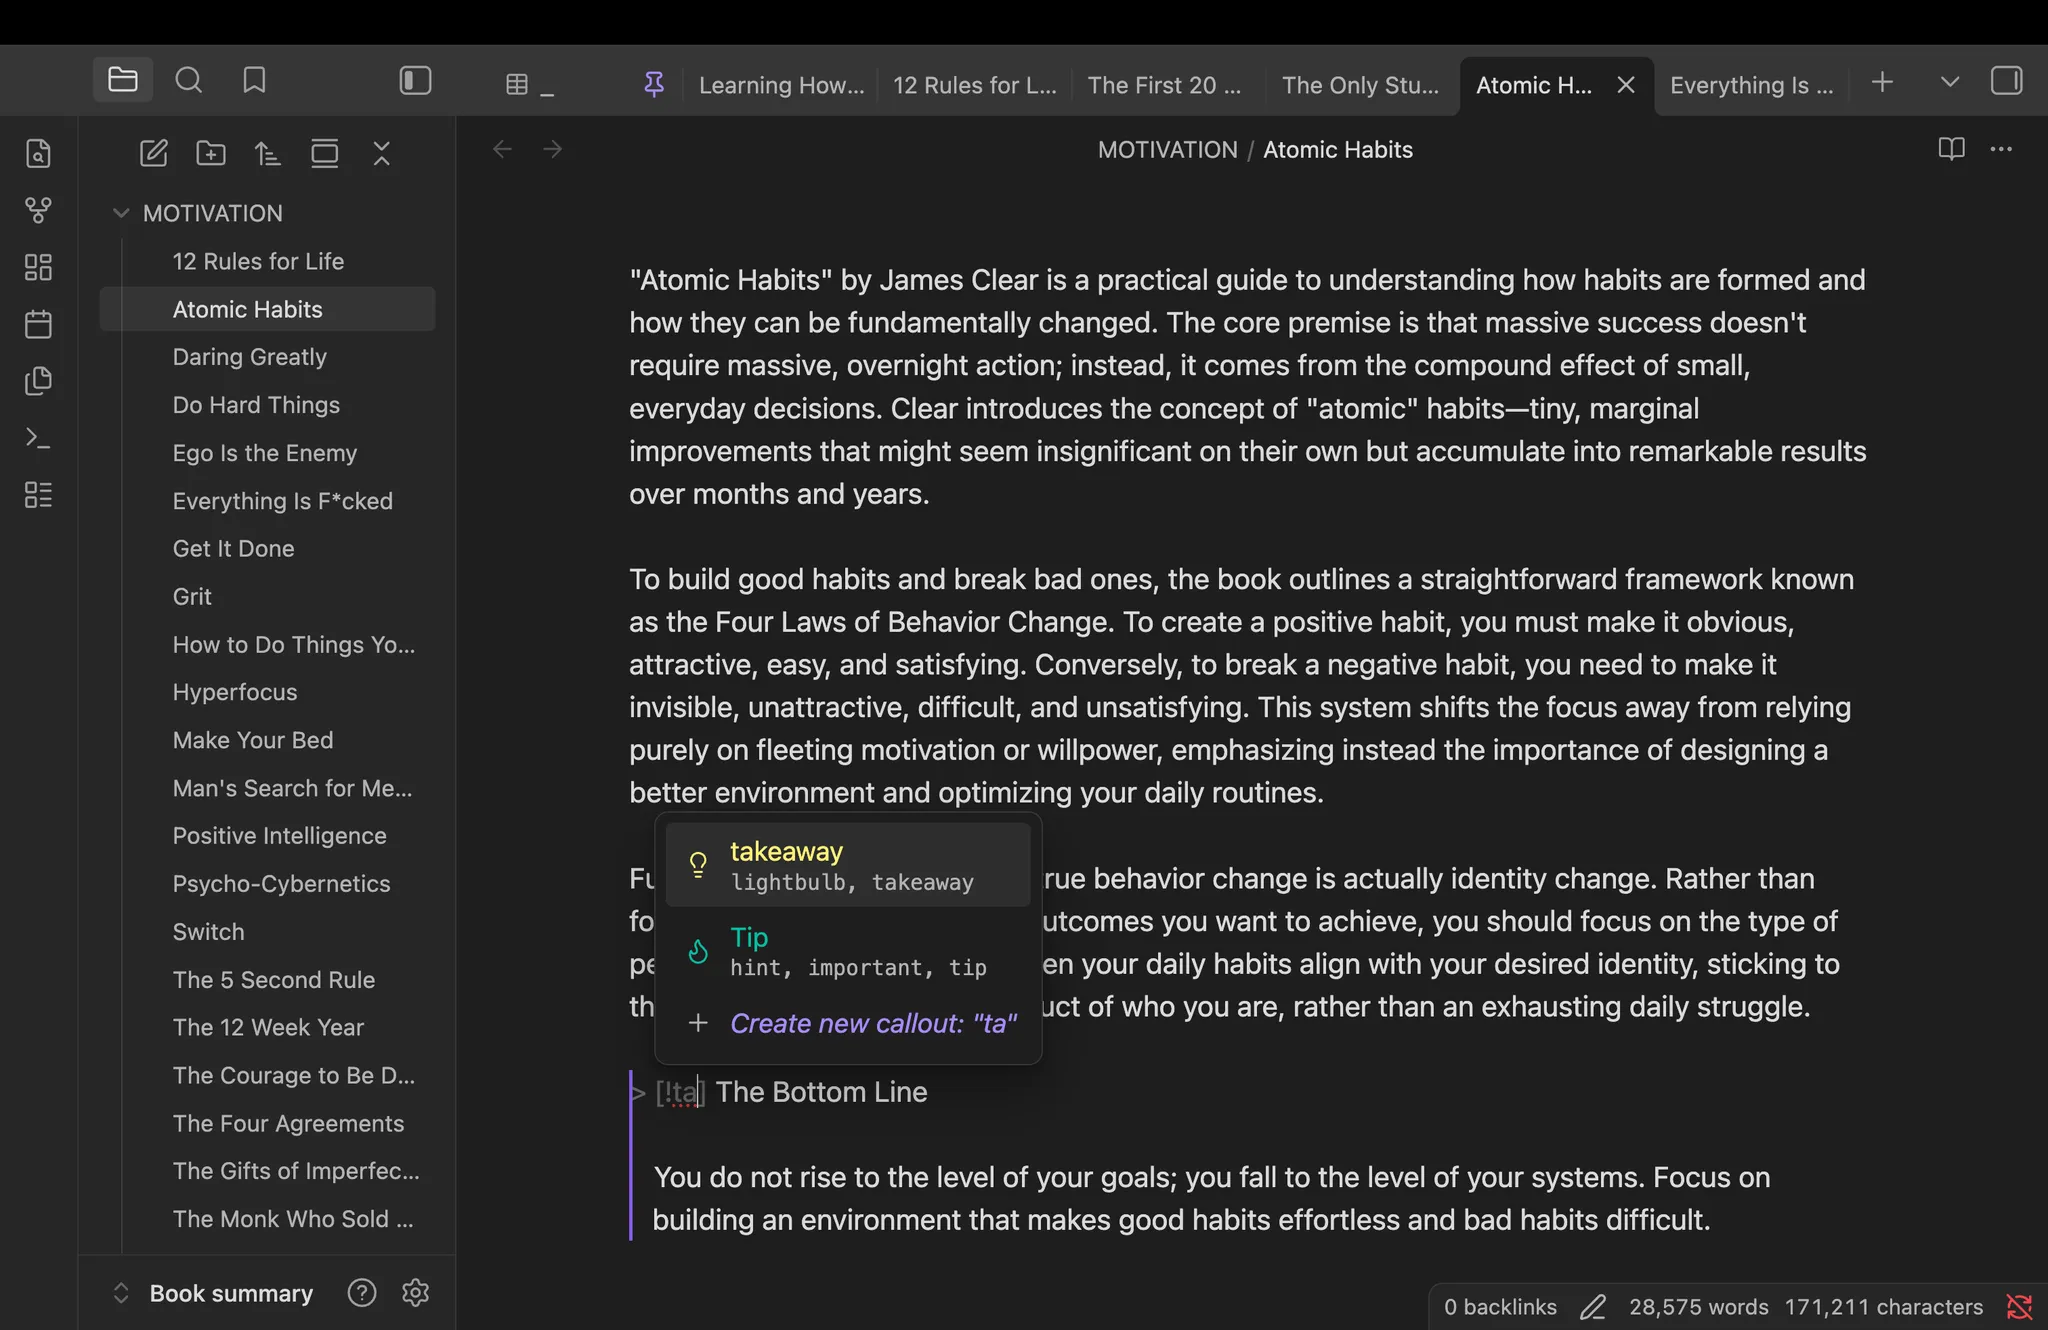Open the templates copy ribbon icon
2048x1330 pixels.
coord(38,381)
